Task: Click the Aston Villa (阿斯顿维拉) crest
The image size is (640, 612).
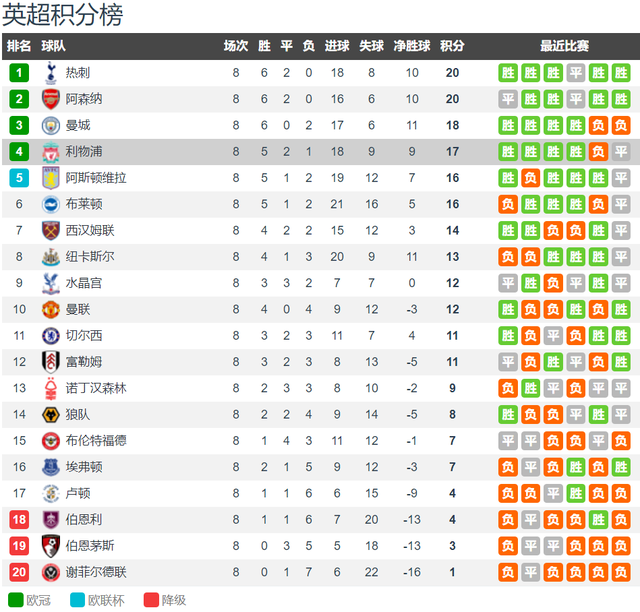Action: tap(50, 177)
